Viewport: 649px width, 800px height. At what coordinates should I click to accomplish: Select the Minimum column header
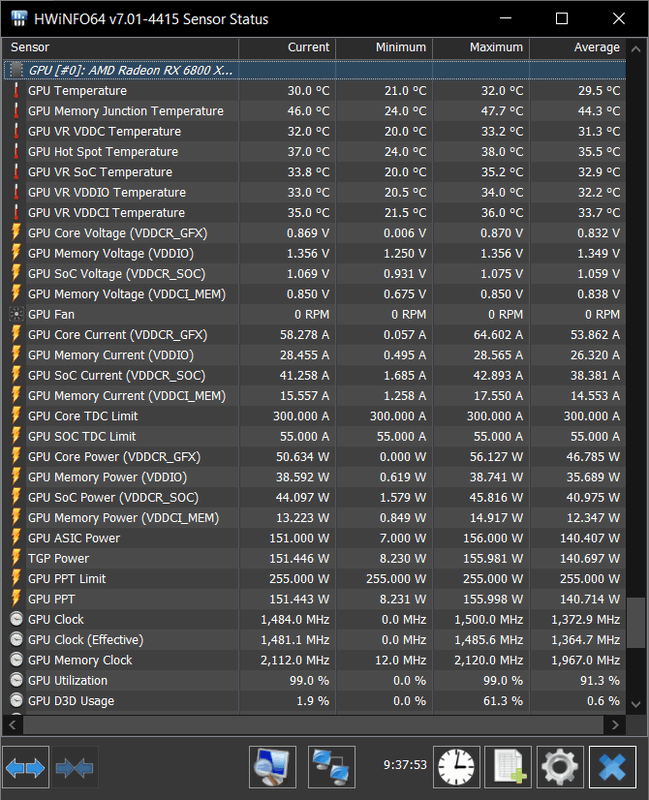pyautogui.click(x=384, y=47)
